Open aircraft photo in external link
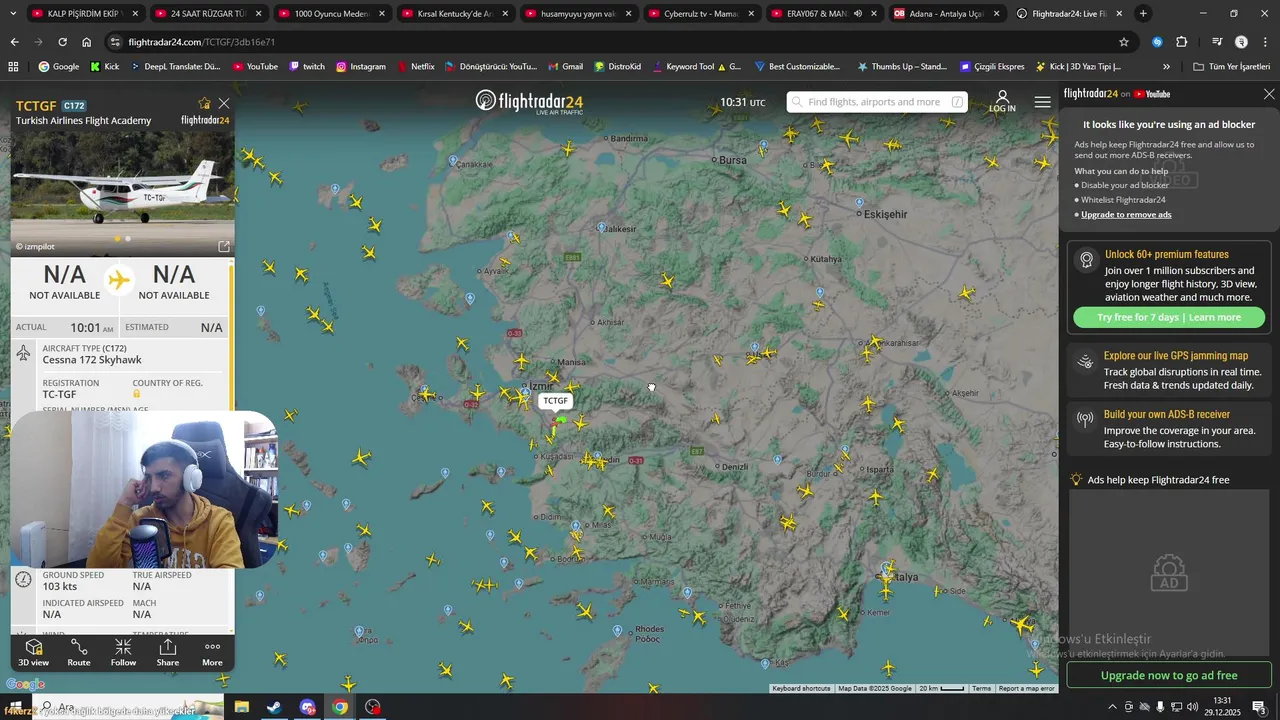 click(x=224, y=246)
